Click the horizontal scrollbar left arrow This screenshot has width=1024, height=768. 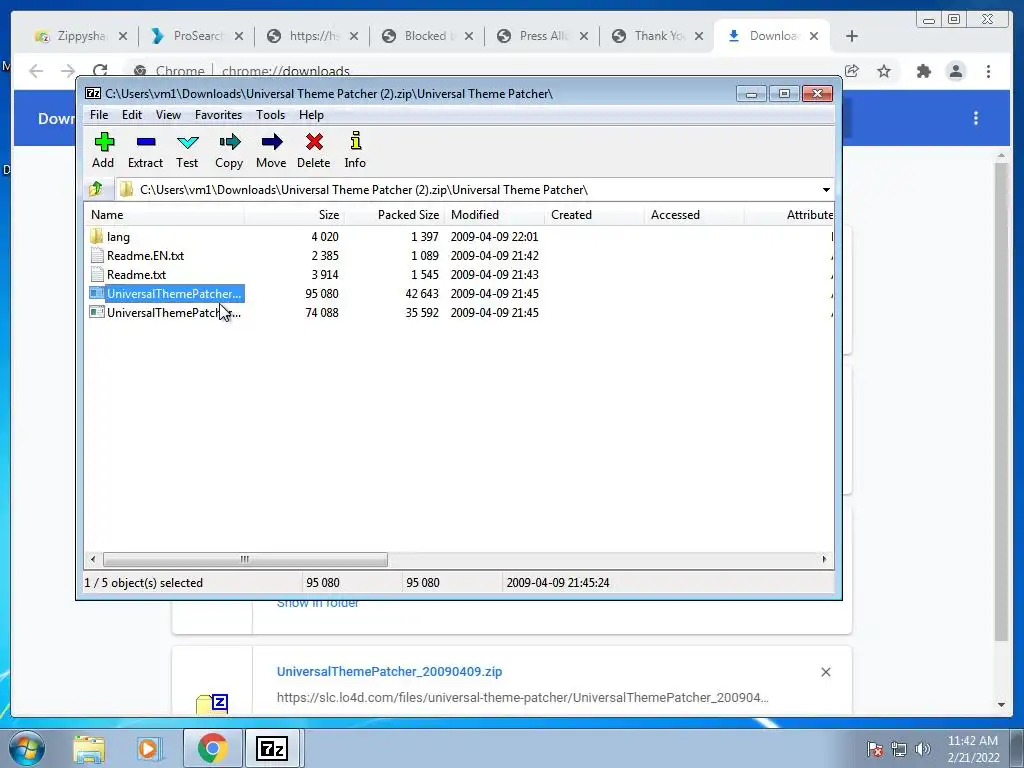click(x=93, y=560)
